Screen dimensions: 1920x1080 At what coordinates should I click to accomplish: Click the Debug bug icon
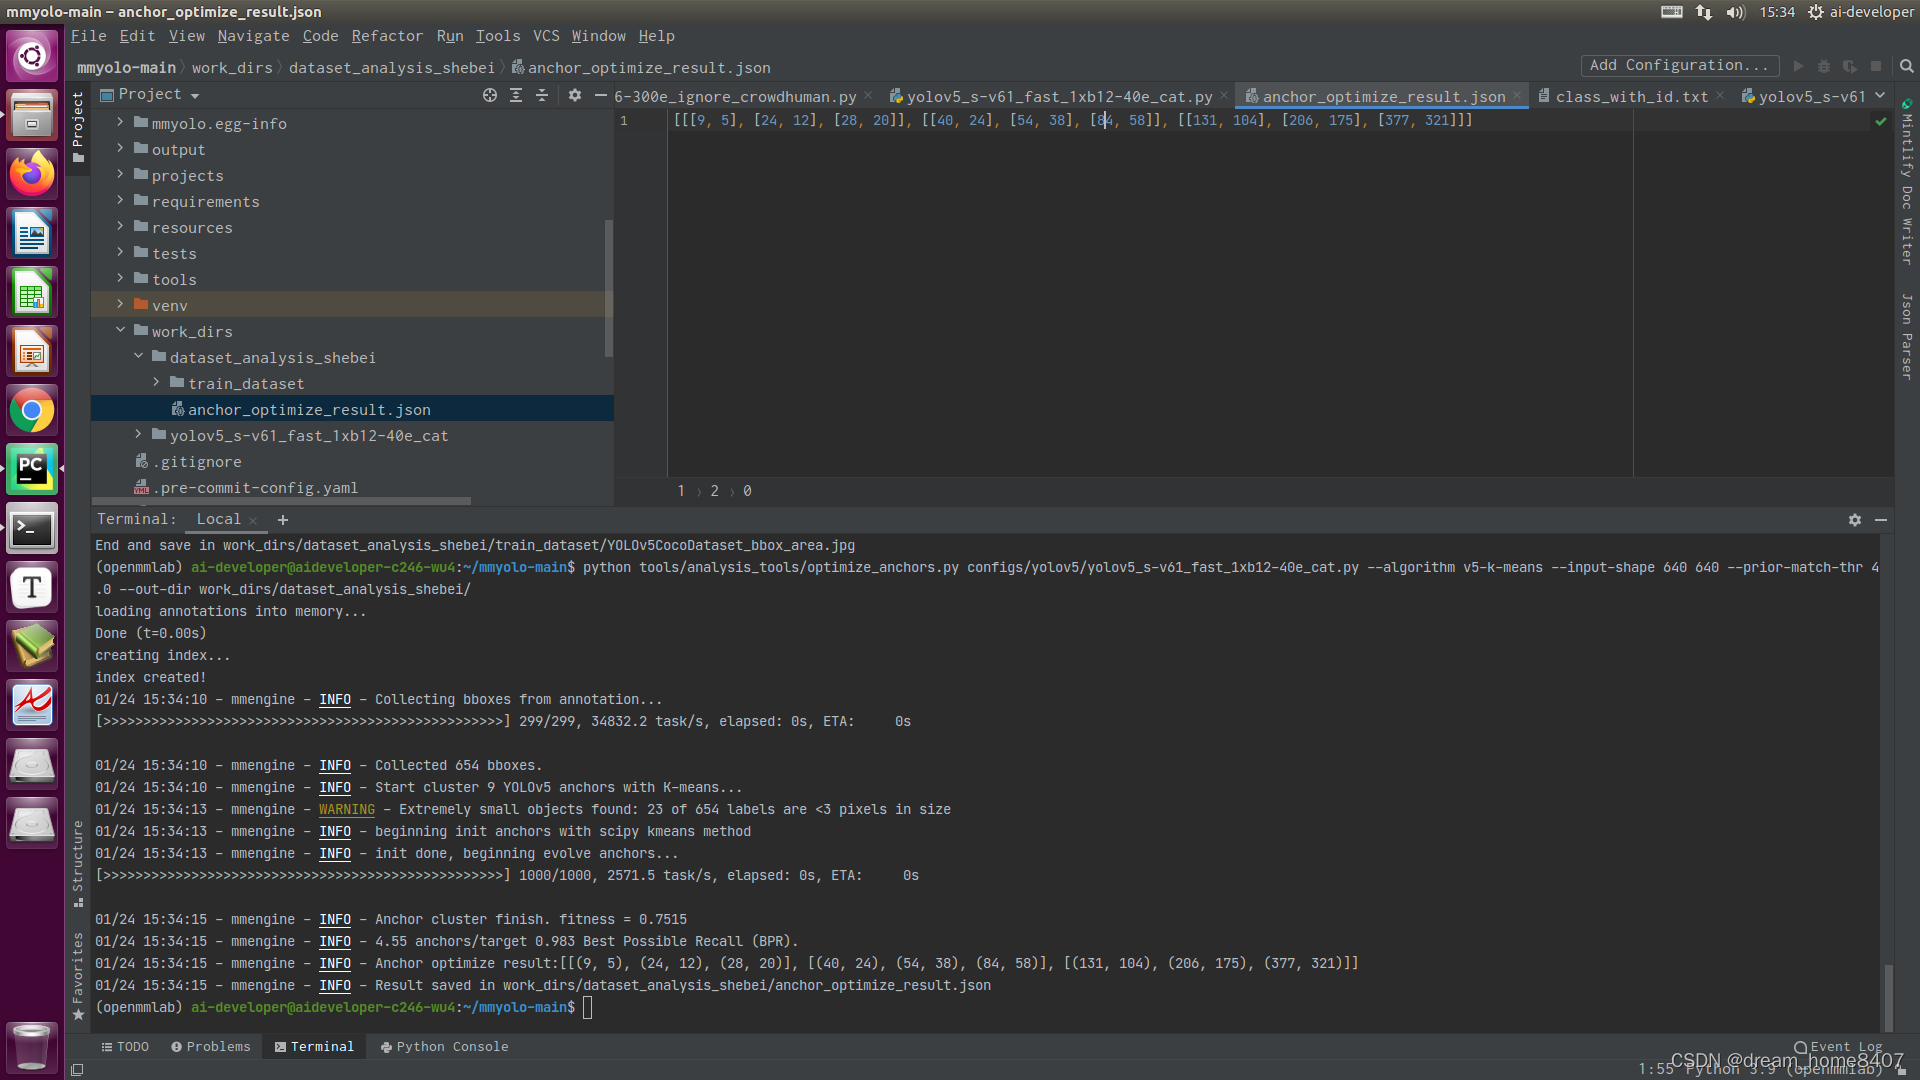[1824, 66]
